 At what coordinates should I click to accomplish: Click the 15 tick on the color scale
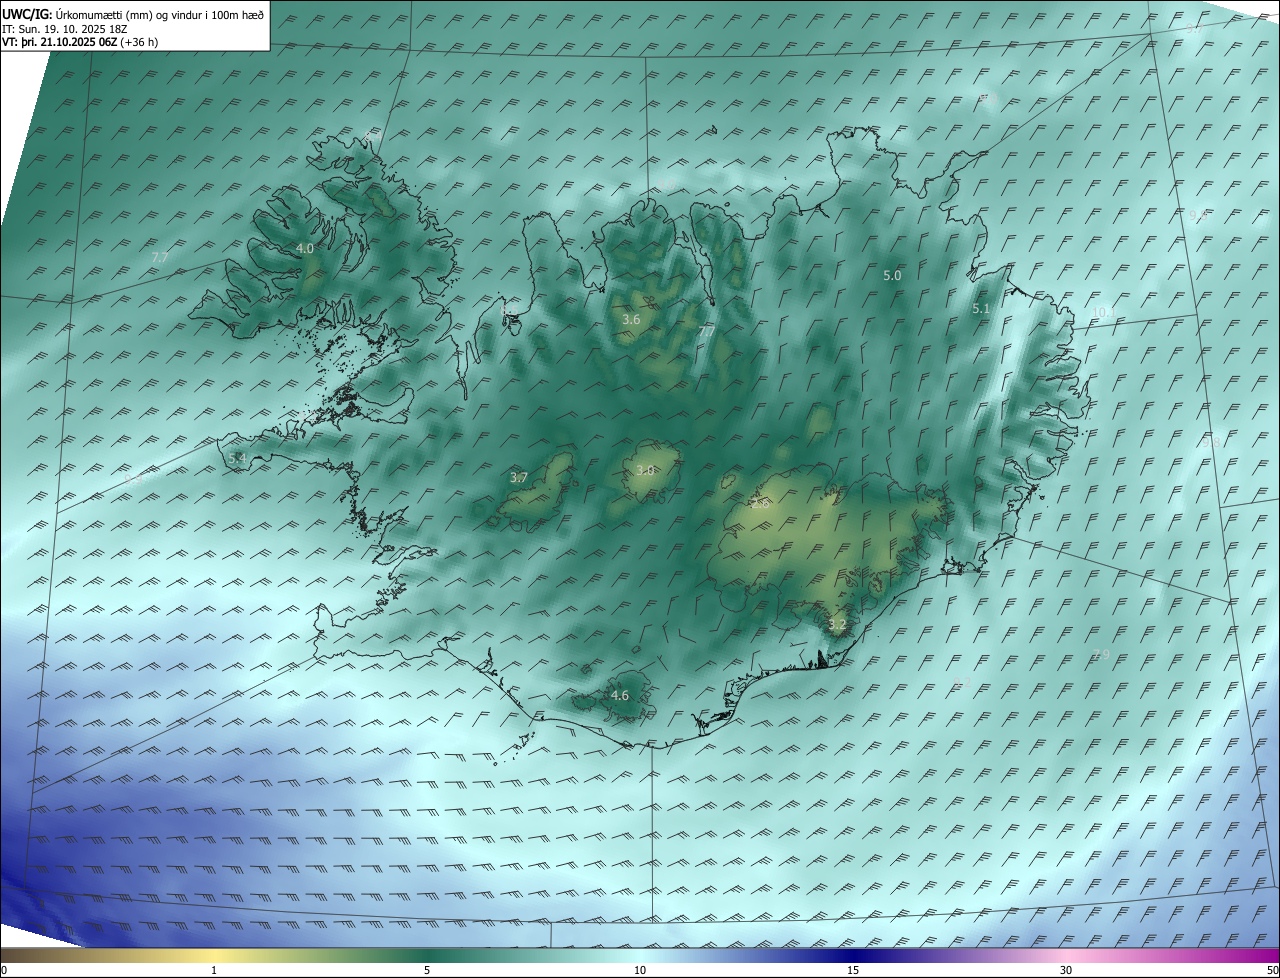tap(853, 970)
